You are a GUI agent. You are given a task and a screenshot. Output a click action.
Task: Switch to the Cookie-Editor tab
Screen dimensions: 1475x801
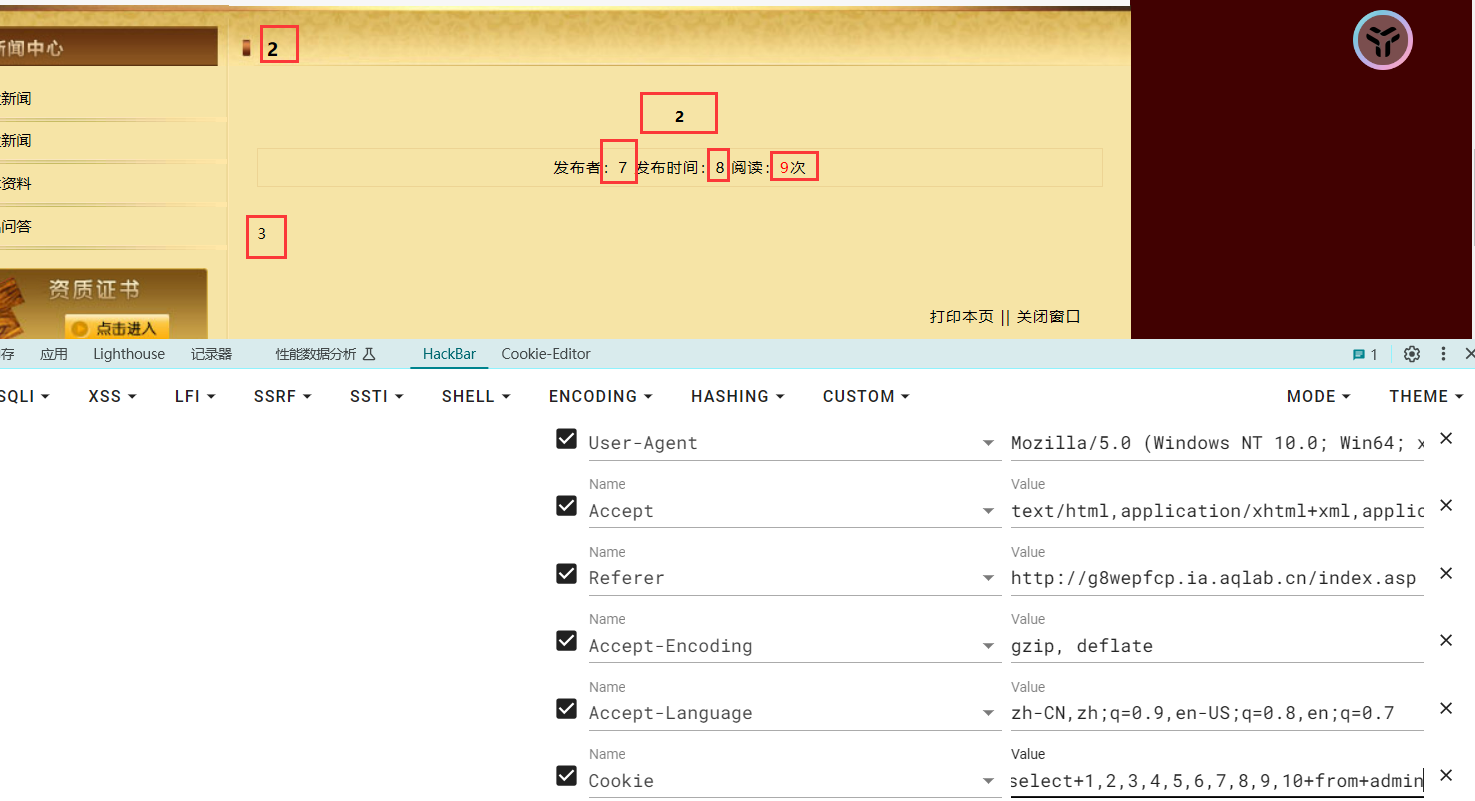pyautogui.click(x=546, y=354)
